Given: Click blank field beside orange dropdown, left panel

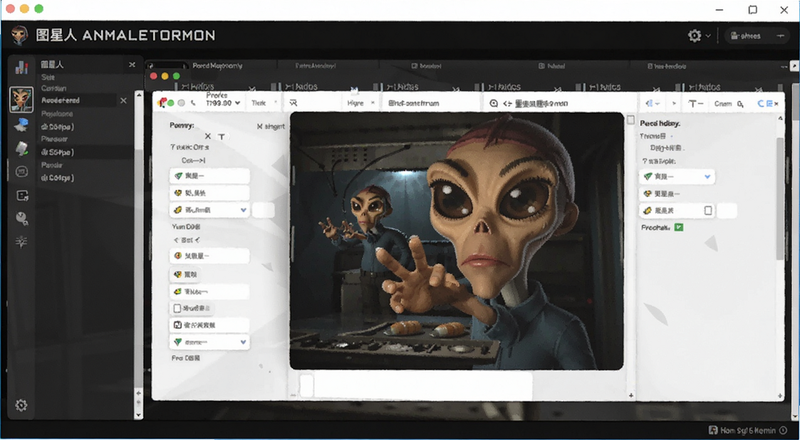Looking at the screenshot, I should [x=263, y=210].
